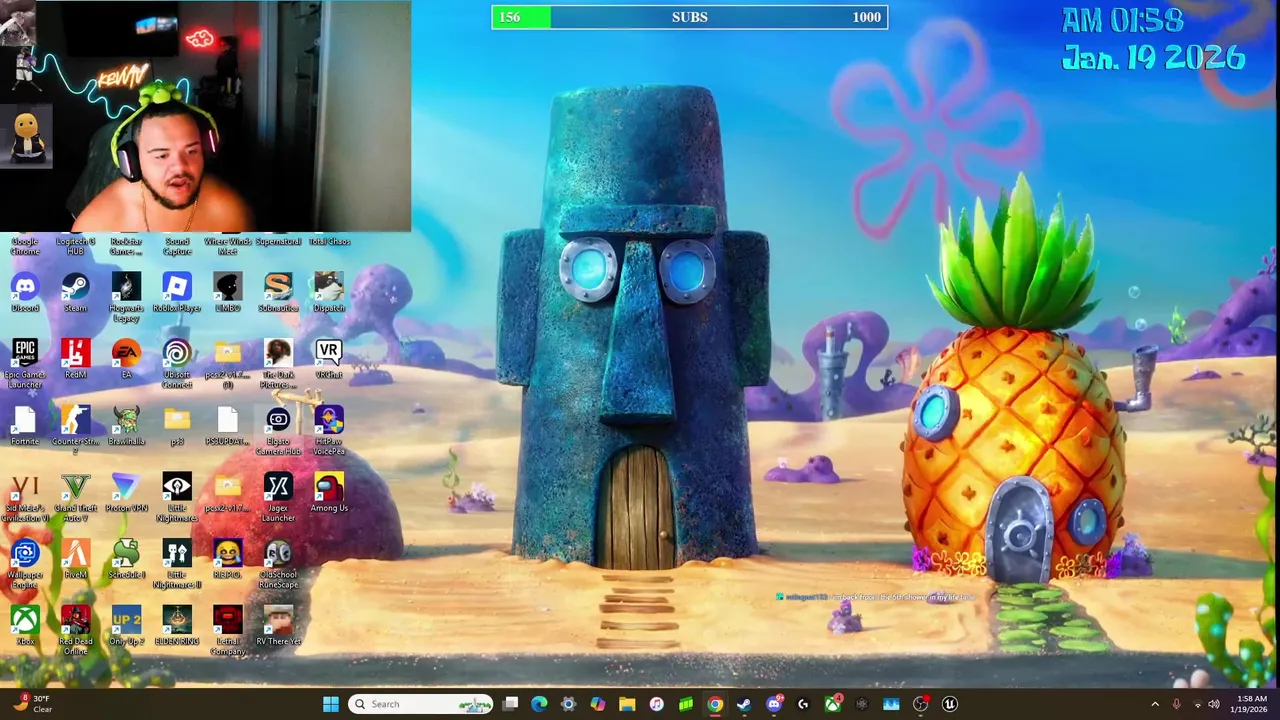1280x720 pixels.
Task: Select the Little Nightmares II icon
Action: tap(177, 563)
